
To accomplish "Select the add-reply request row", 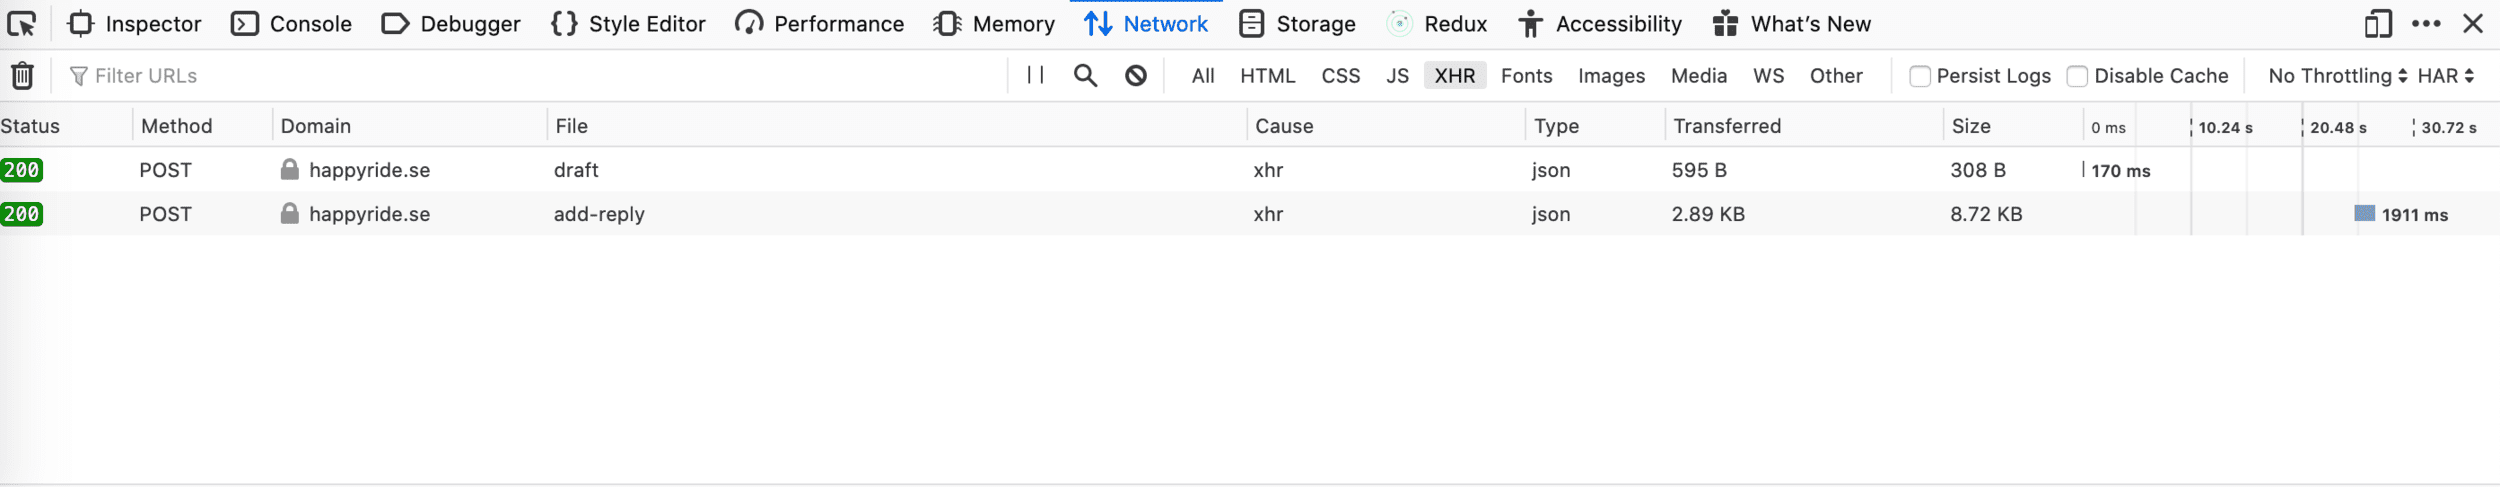I will 600,214.
